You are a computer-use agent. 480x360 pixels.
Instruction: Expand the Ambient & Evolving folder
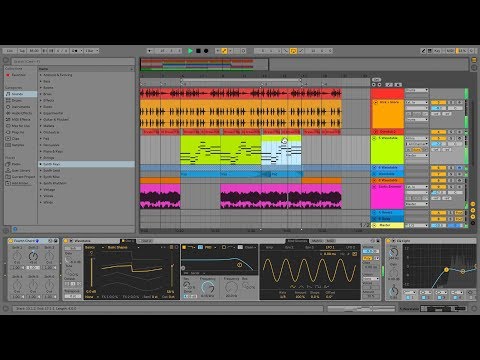tap(41, 75)
